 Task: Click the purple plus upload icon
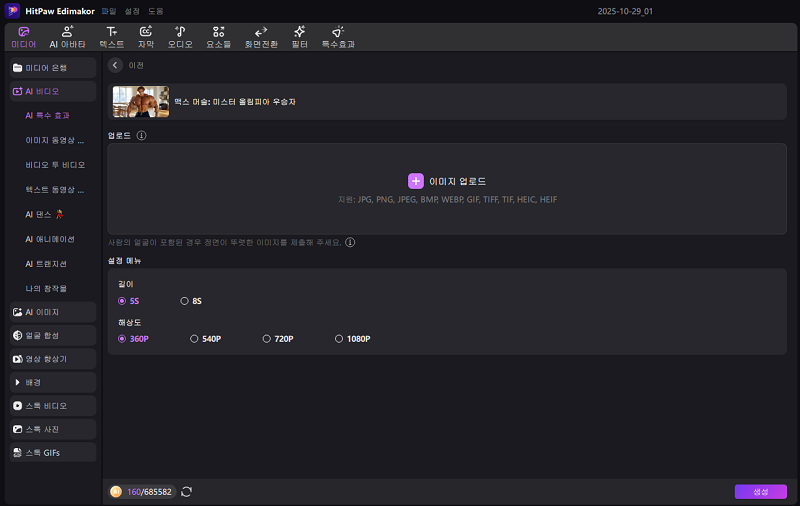[416, 181]
